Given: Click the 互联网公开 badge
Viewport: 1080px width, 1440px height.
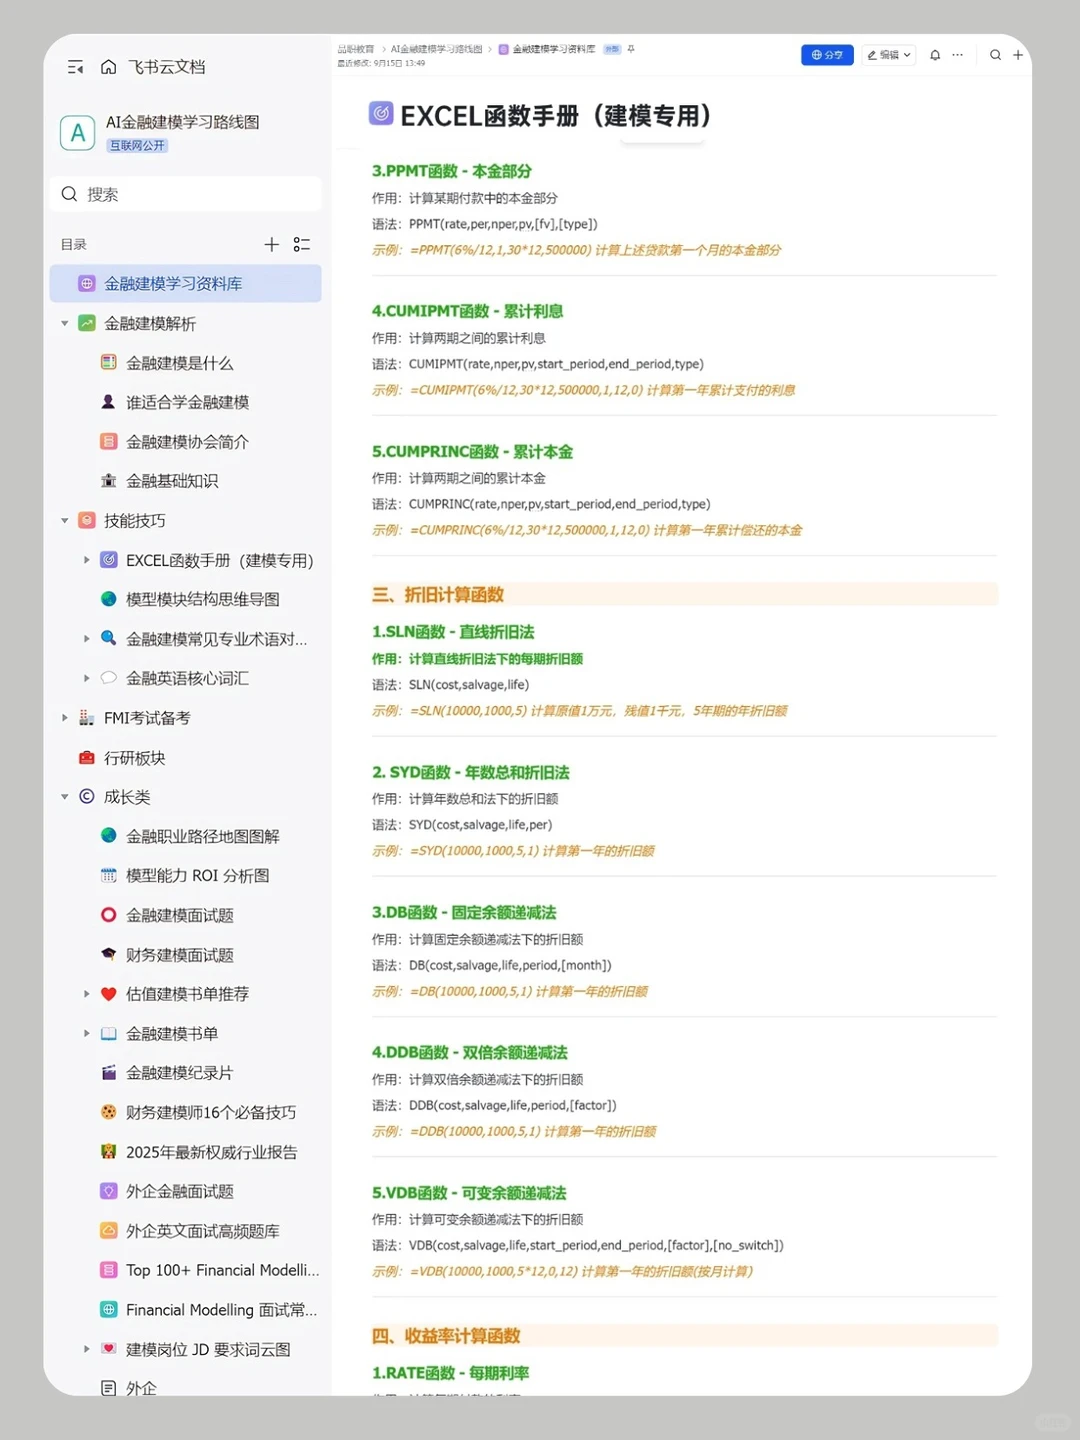Looking at the screenshot, I should tap(137, 145).
